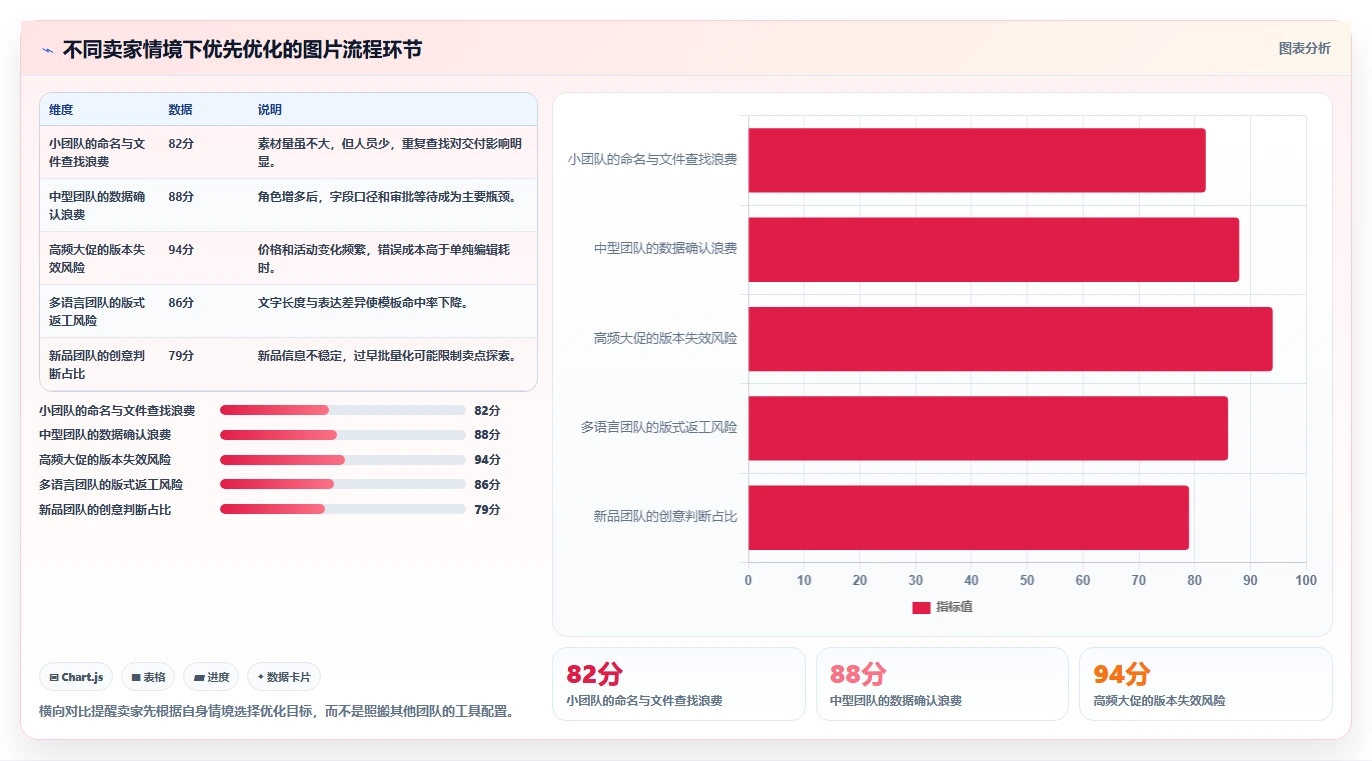Click the description starting 文字长度与表达差异

(363, 303)
